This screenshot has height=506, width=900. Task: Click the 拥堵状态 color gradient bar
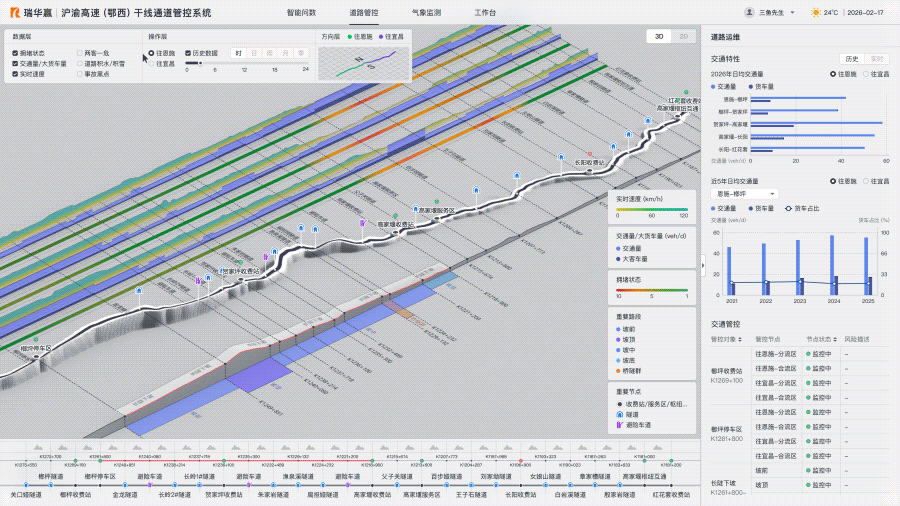coord(651,290)
